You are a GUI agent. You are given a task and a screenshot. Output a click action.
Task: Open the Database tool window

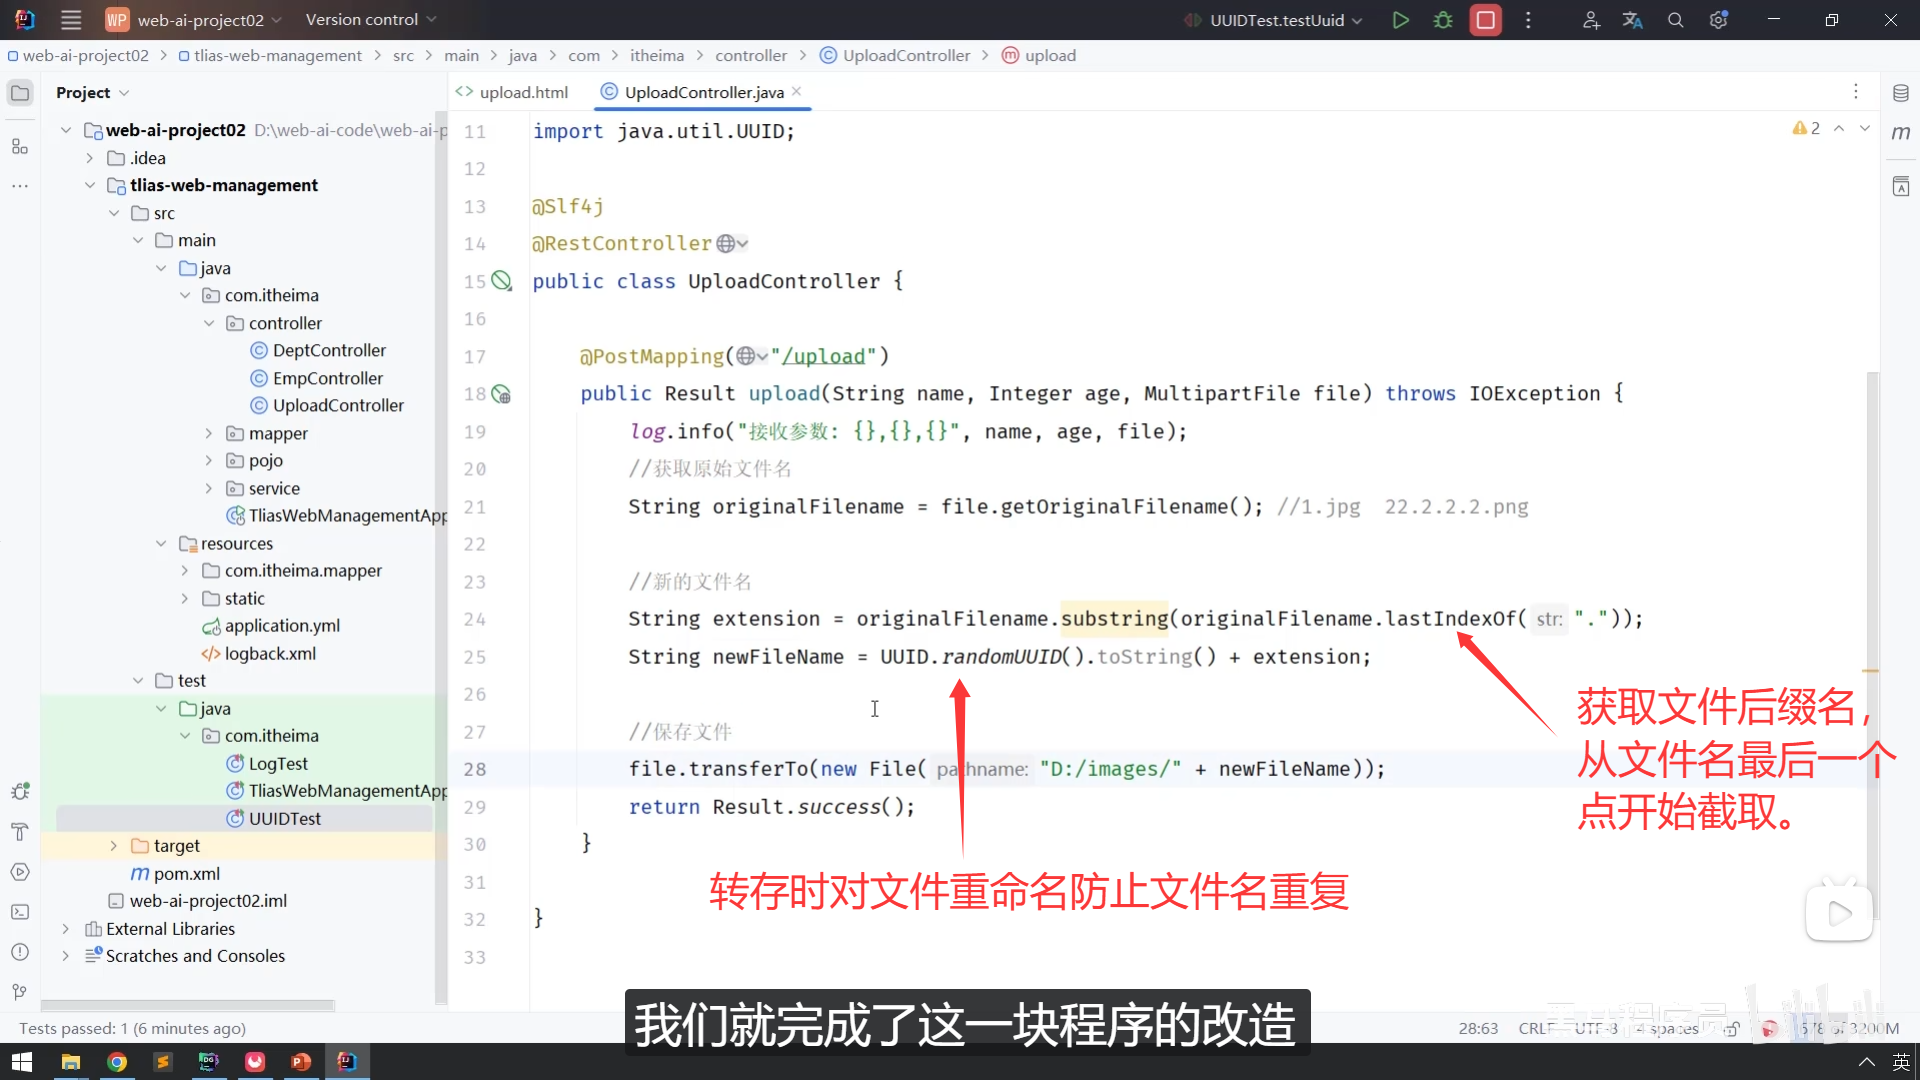click(1901, 93)
